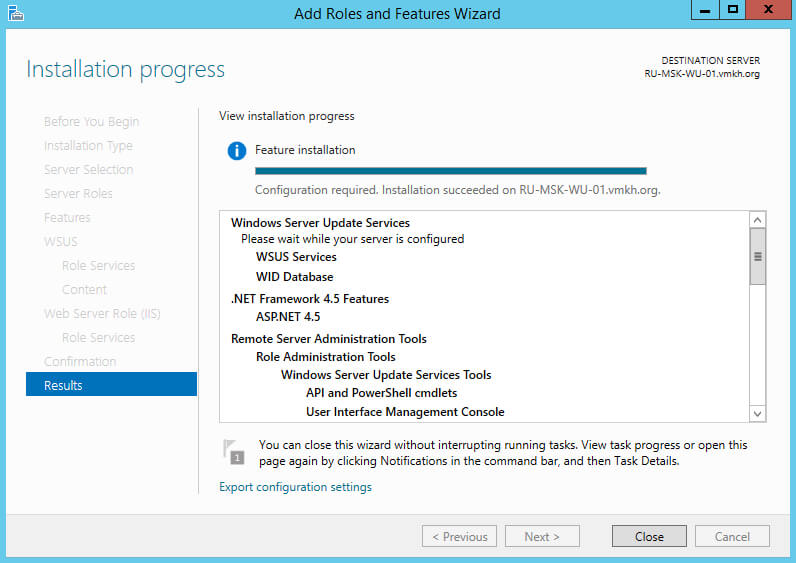The image size is (796, 563).
Task: Click the wizard icon in the title bar
Action: [x=16, y=13]
